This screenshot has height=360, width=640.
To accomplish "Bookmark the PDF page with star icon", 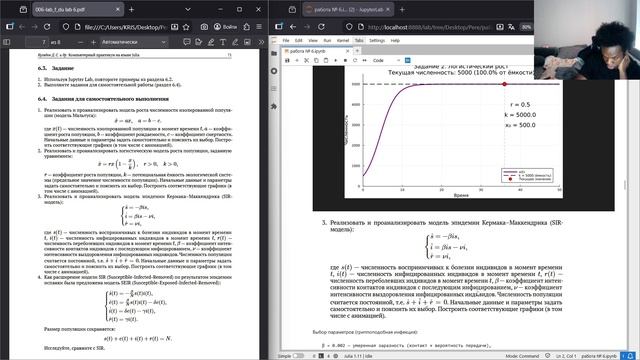I will pyautogui.click(x=186, y=27).
